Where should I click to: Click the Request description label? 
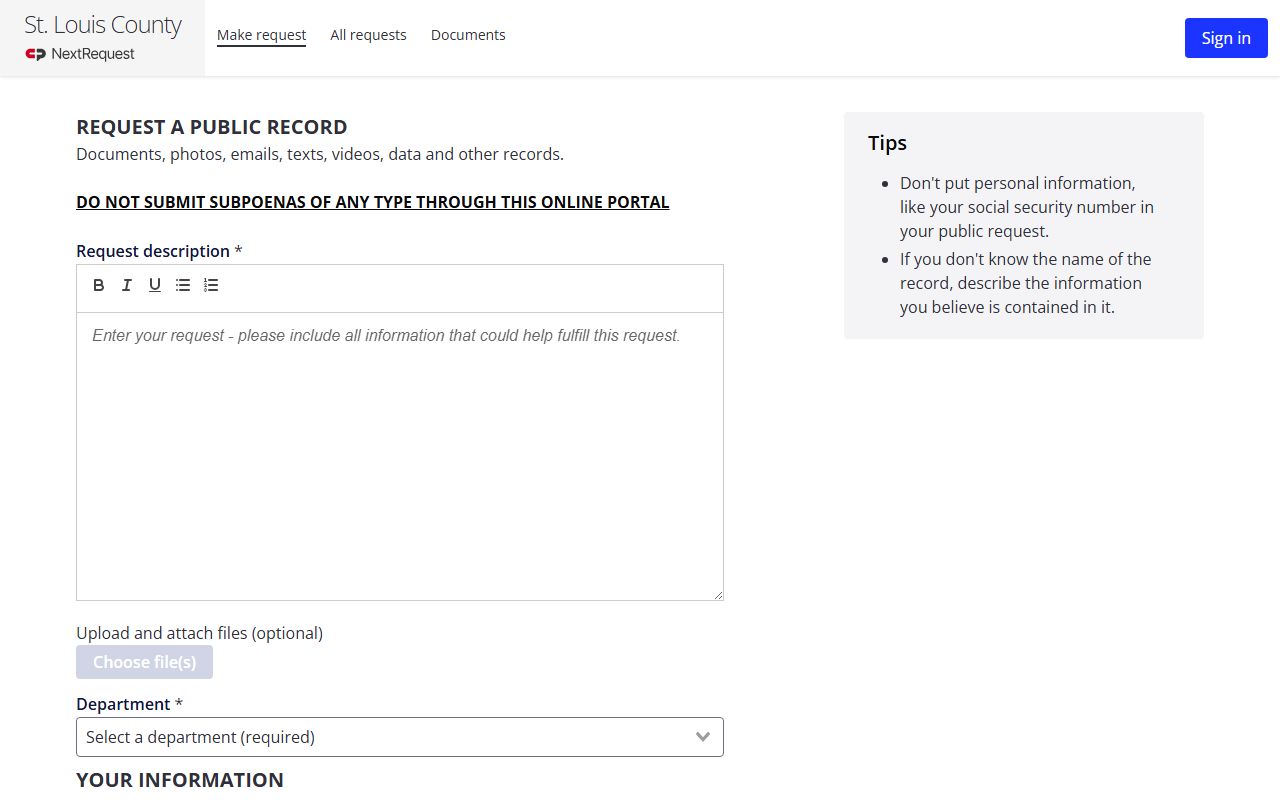pos(153,251)
